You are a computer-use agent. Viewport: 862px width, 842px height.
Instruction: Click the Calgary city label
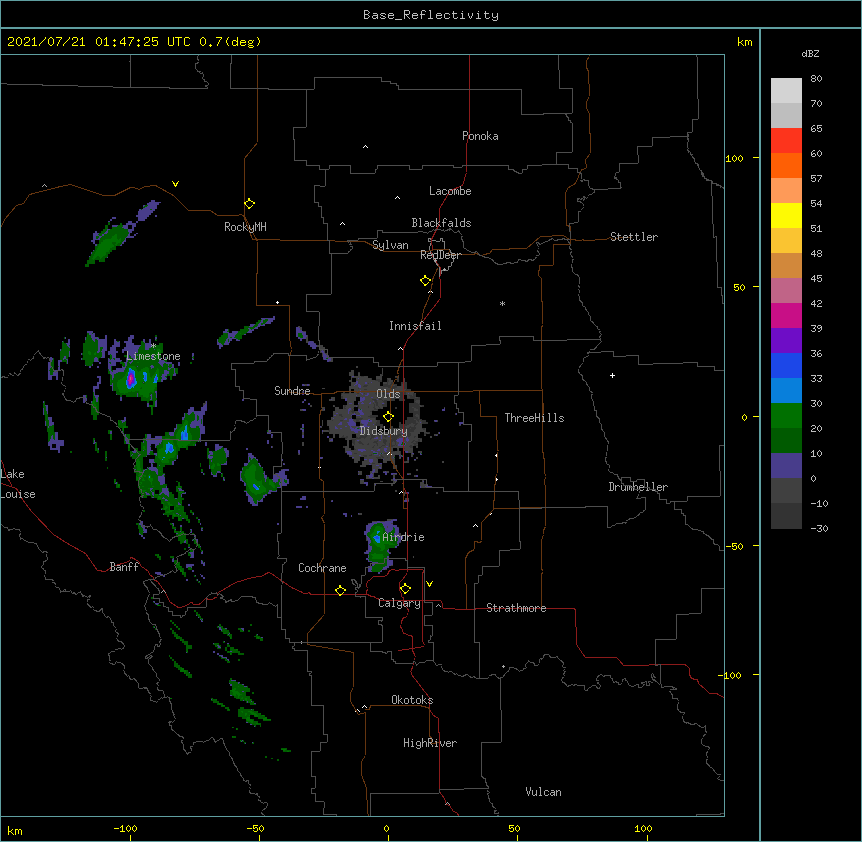click(399, 603)
